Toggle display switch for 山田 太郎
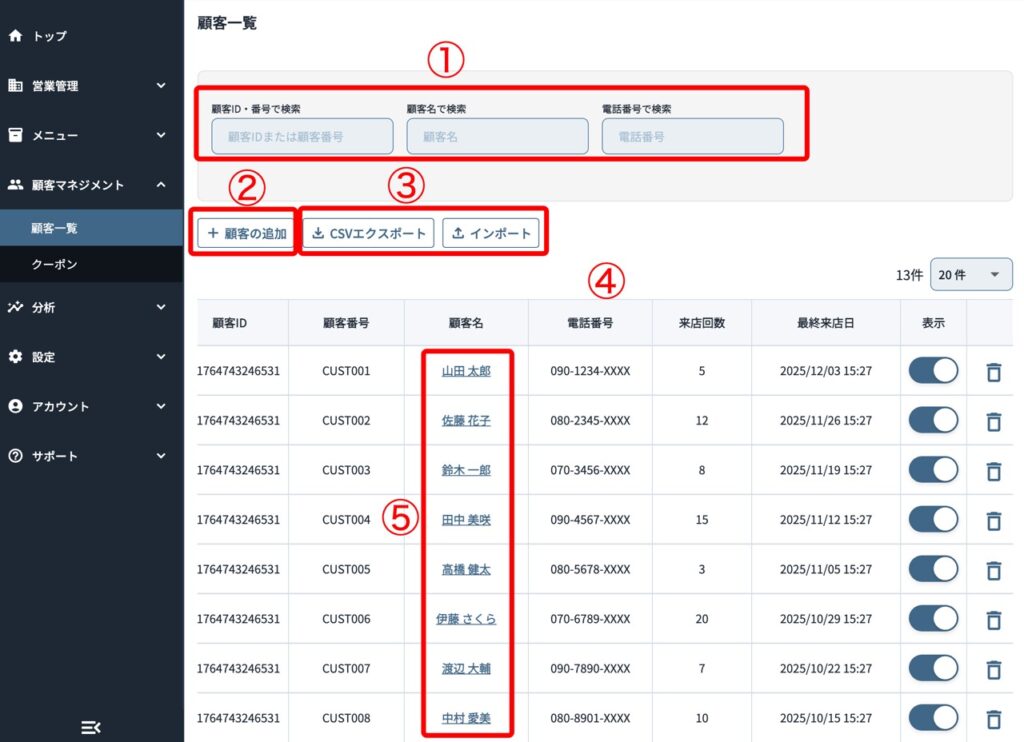Image resolution: width=1024 pixels, height=742 pixels. 932,371
